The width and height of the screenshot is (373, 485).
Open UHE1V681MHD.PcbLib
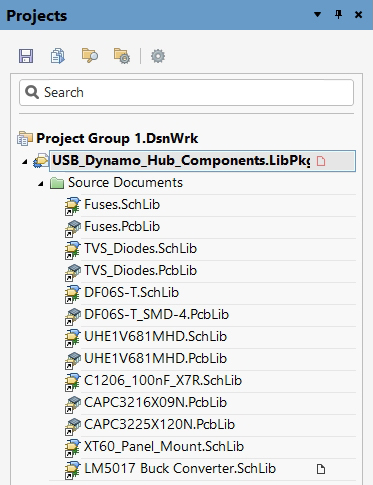tap(156, 359)
